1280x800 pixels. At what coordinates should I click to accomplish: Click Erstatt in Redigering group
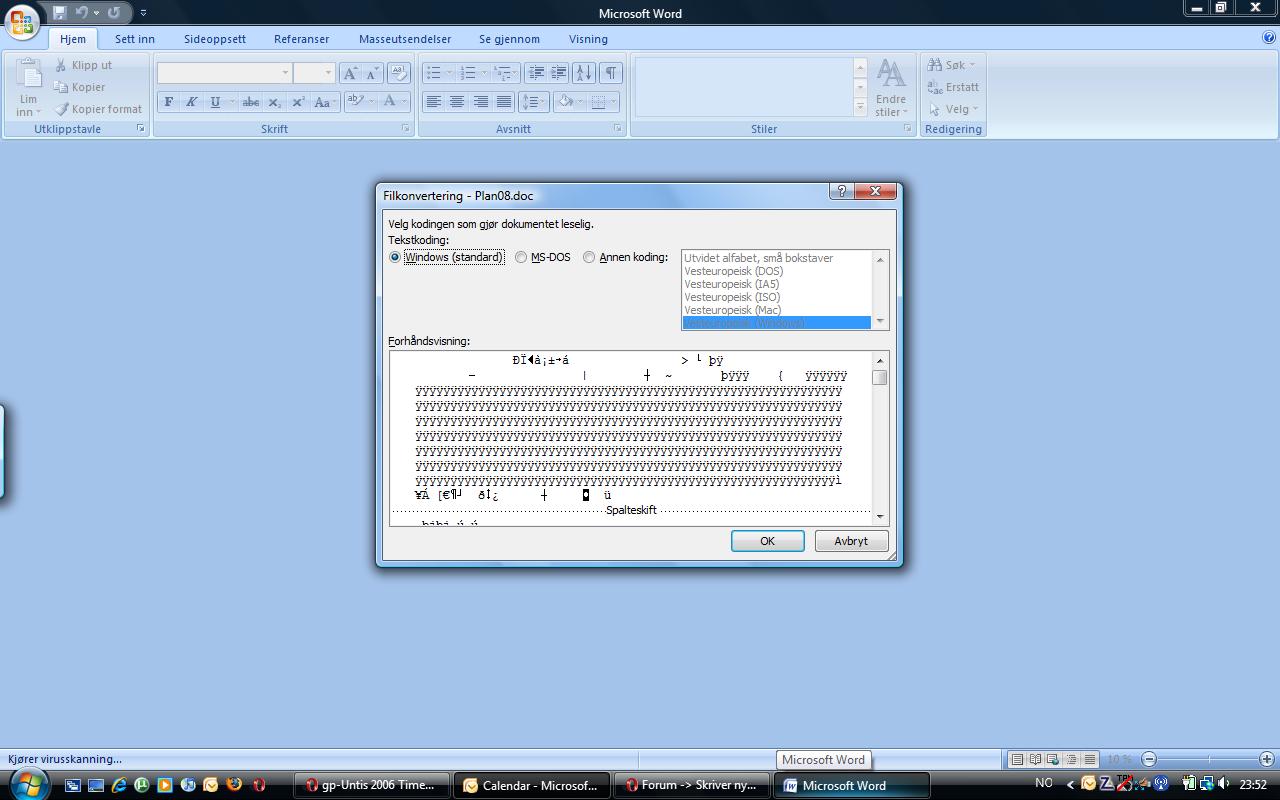pos(953,87)
